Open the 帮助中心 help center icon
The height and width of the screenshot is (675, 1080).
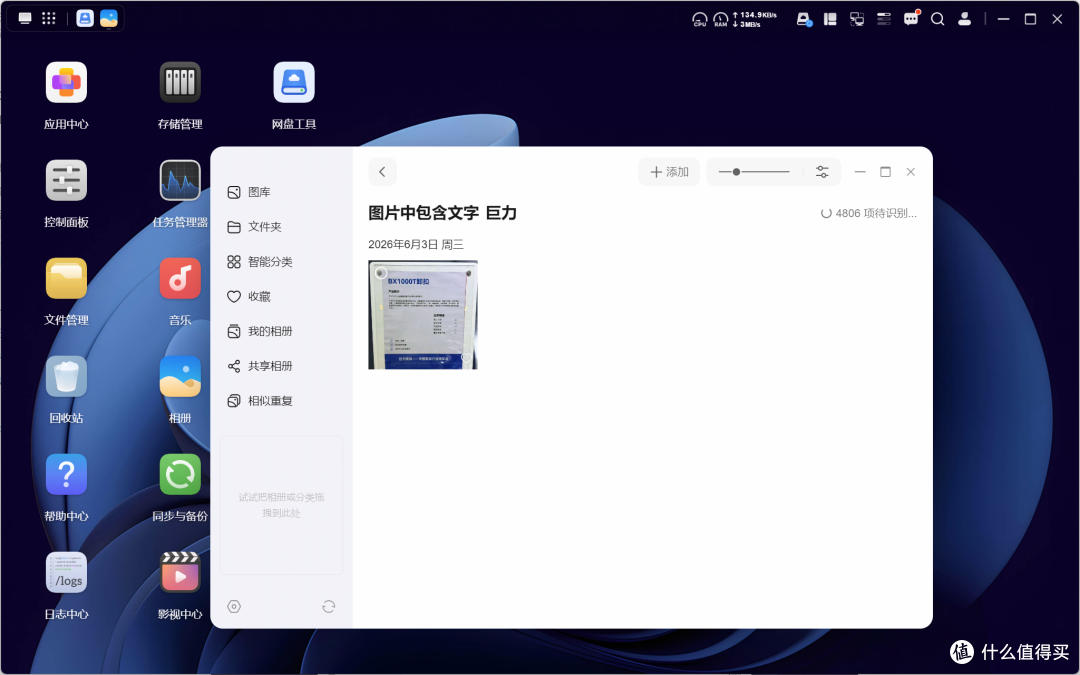pyautogui.click(x=66, y=475)
